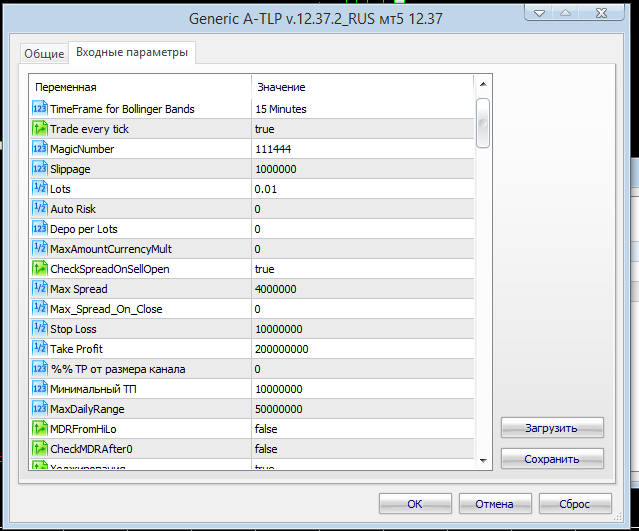This screenshot has height=531, width=639.
Task: Select the Stop Loss variable name
Action: pyautogui.click(x=73, y=329)
